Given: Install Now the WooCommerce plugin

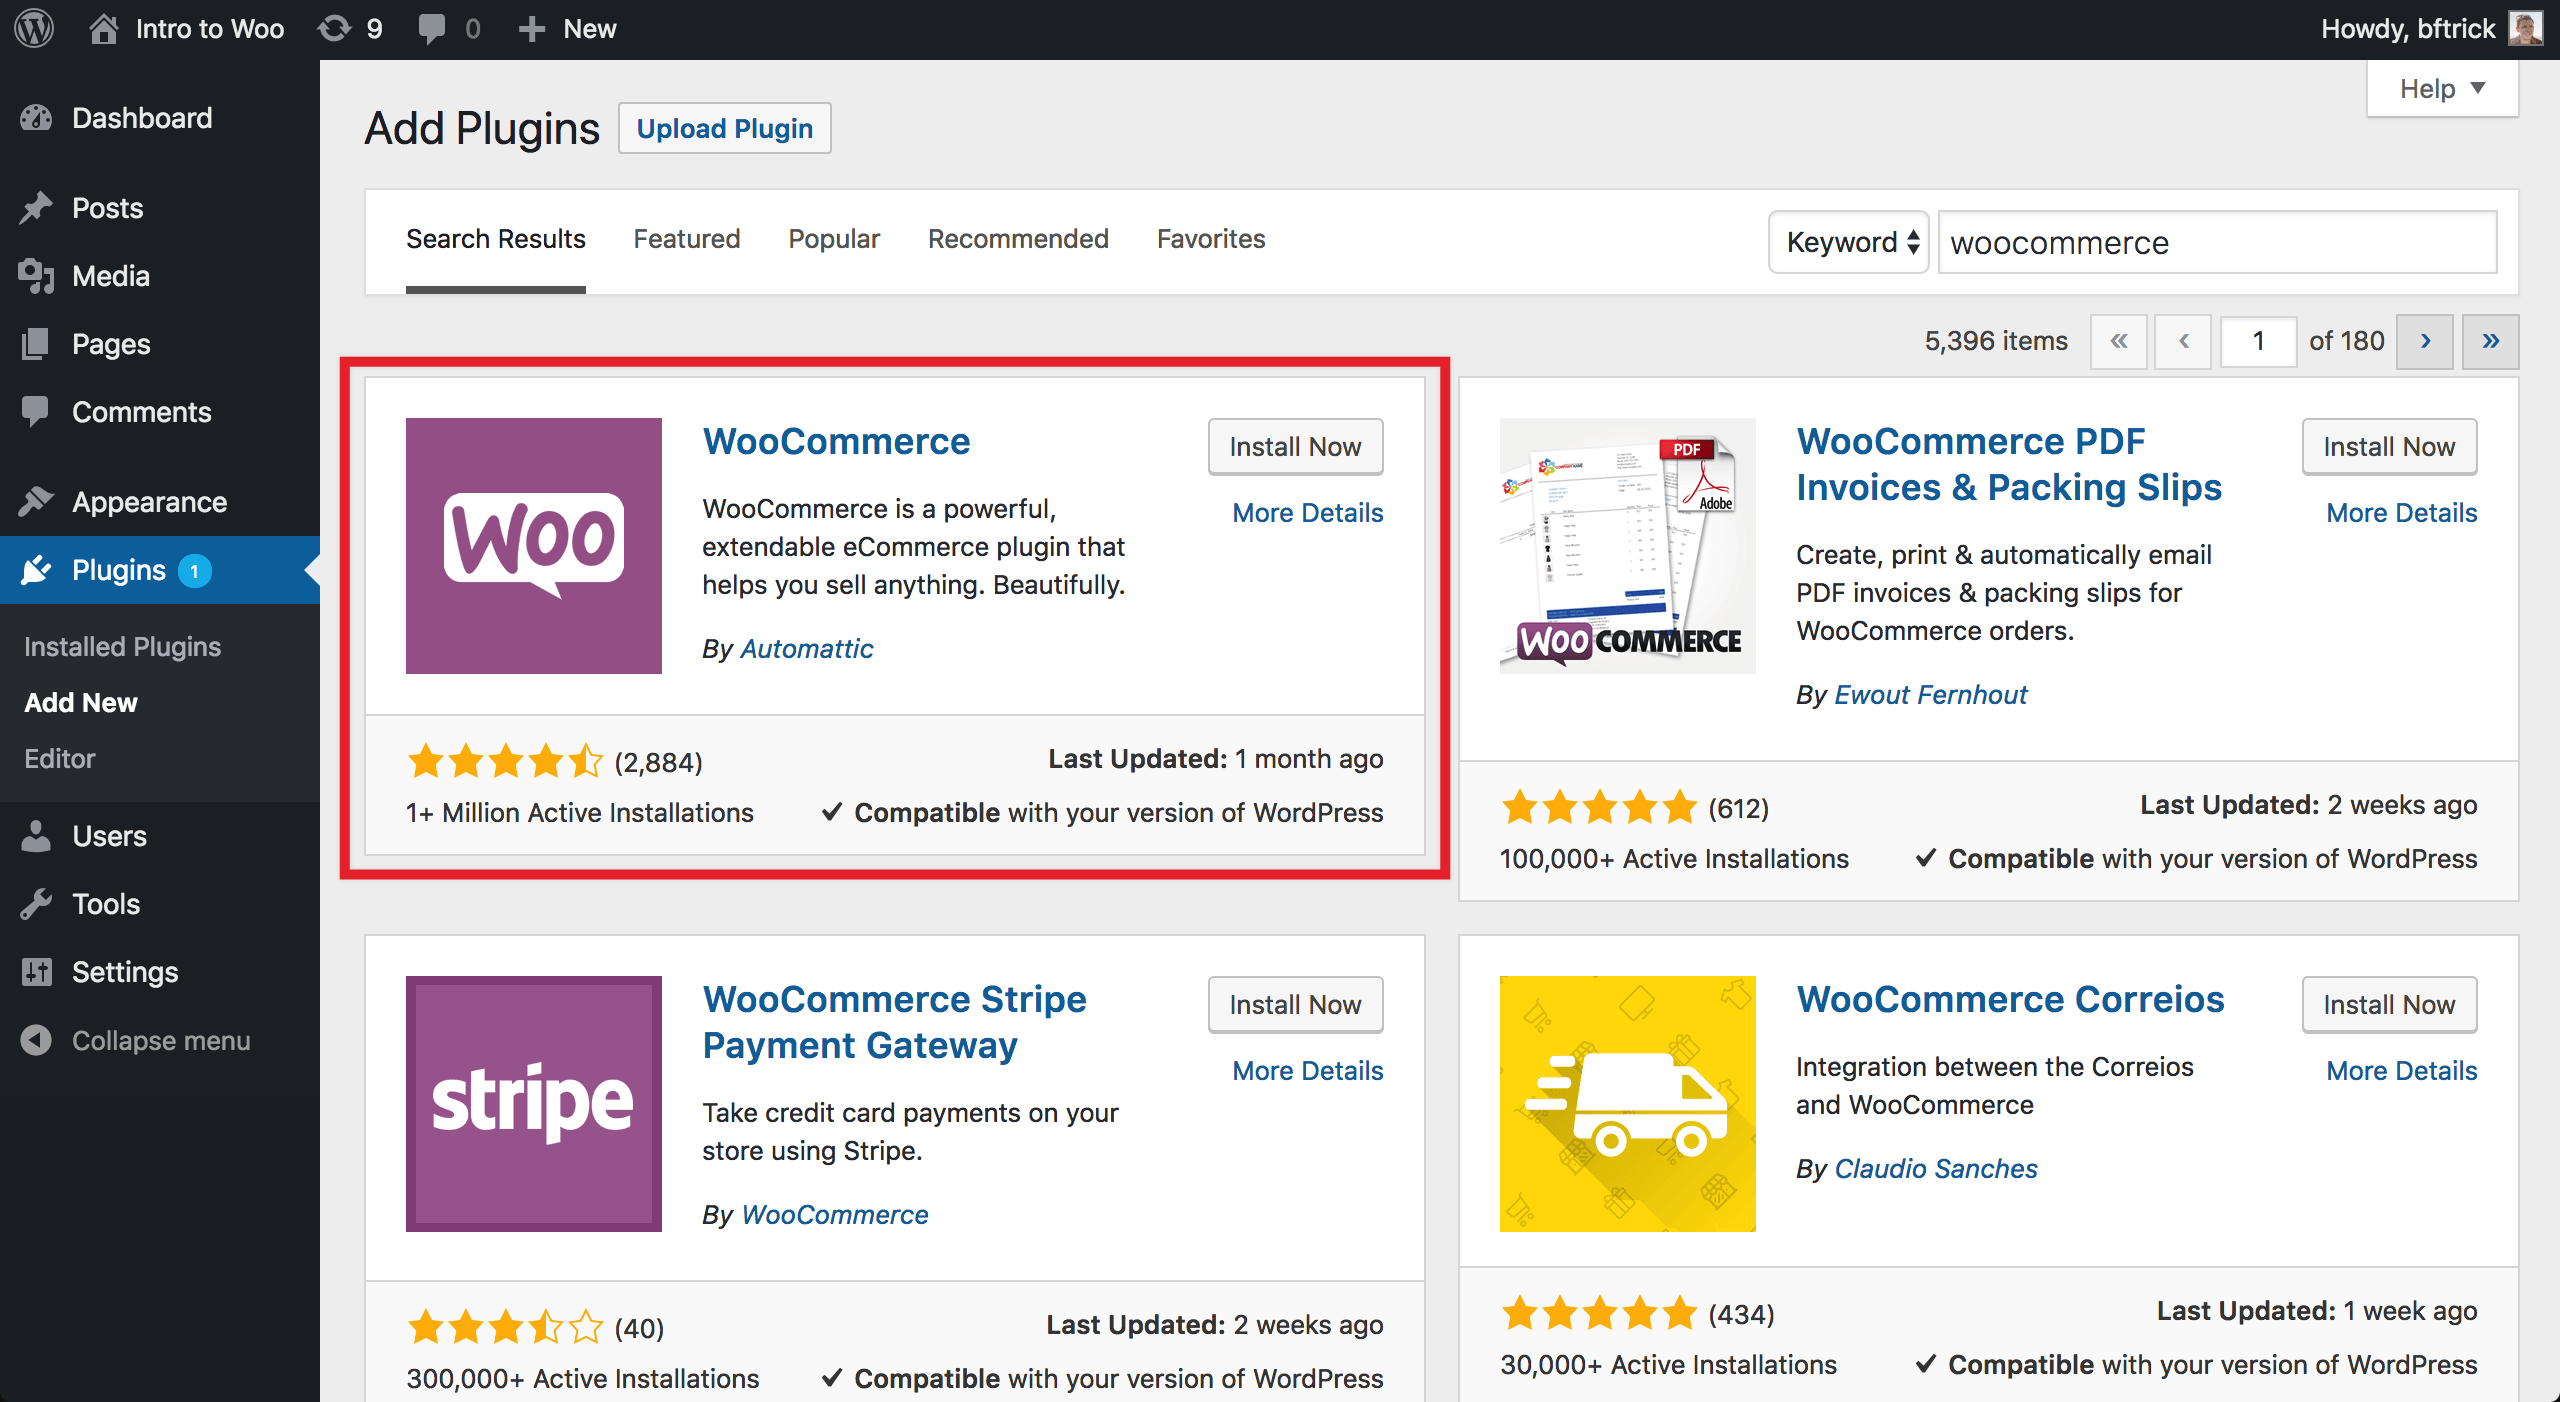Looking at the screenshot, I should [1295, 447].
